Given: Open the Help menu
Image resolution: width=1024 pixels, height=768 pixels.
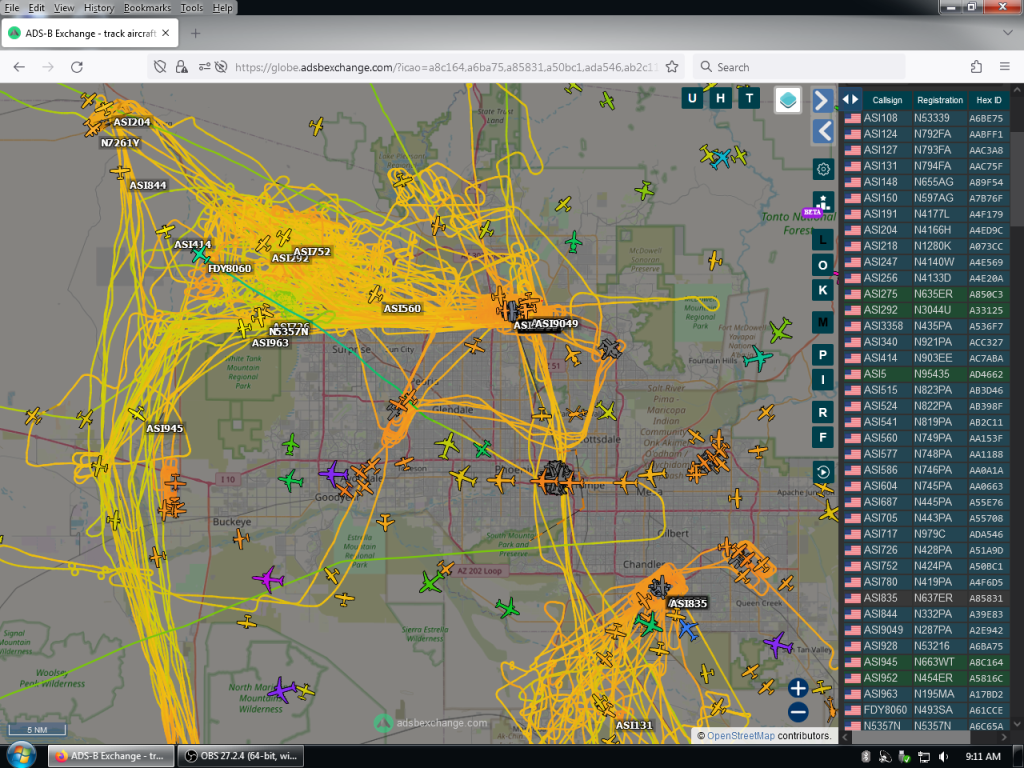Looking at the screenshot, I should pyautogui.click(x=222, y=8).
